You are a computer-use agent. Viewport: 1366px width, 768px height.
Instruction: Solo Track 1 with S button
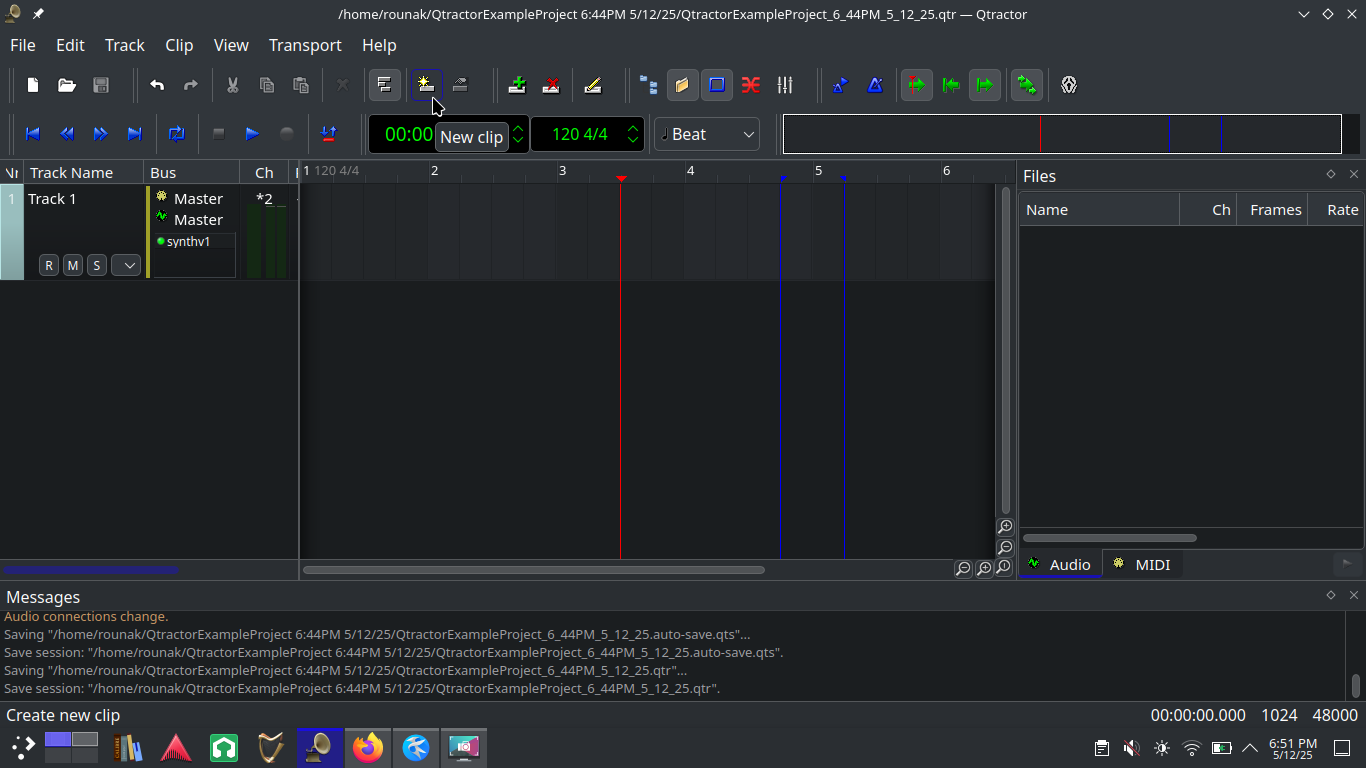pos(96,265)
